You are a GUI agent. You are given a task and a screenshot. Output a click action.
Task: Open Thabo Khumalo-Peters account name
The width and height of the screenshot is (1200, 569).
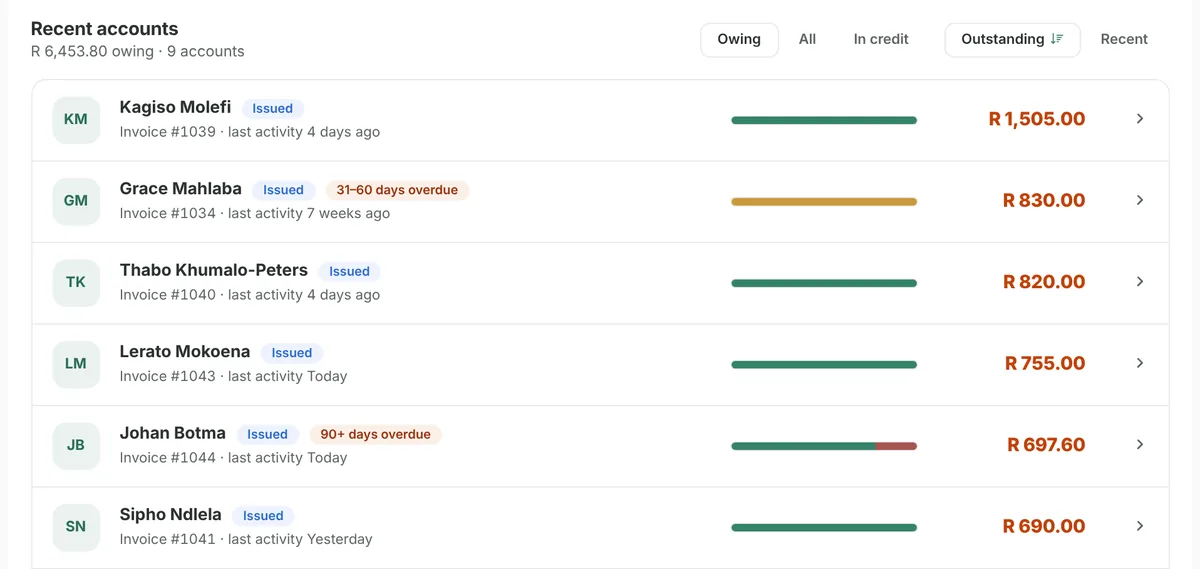(x=213, y=270)
